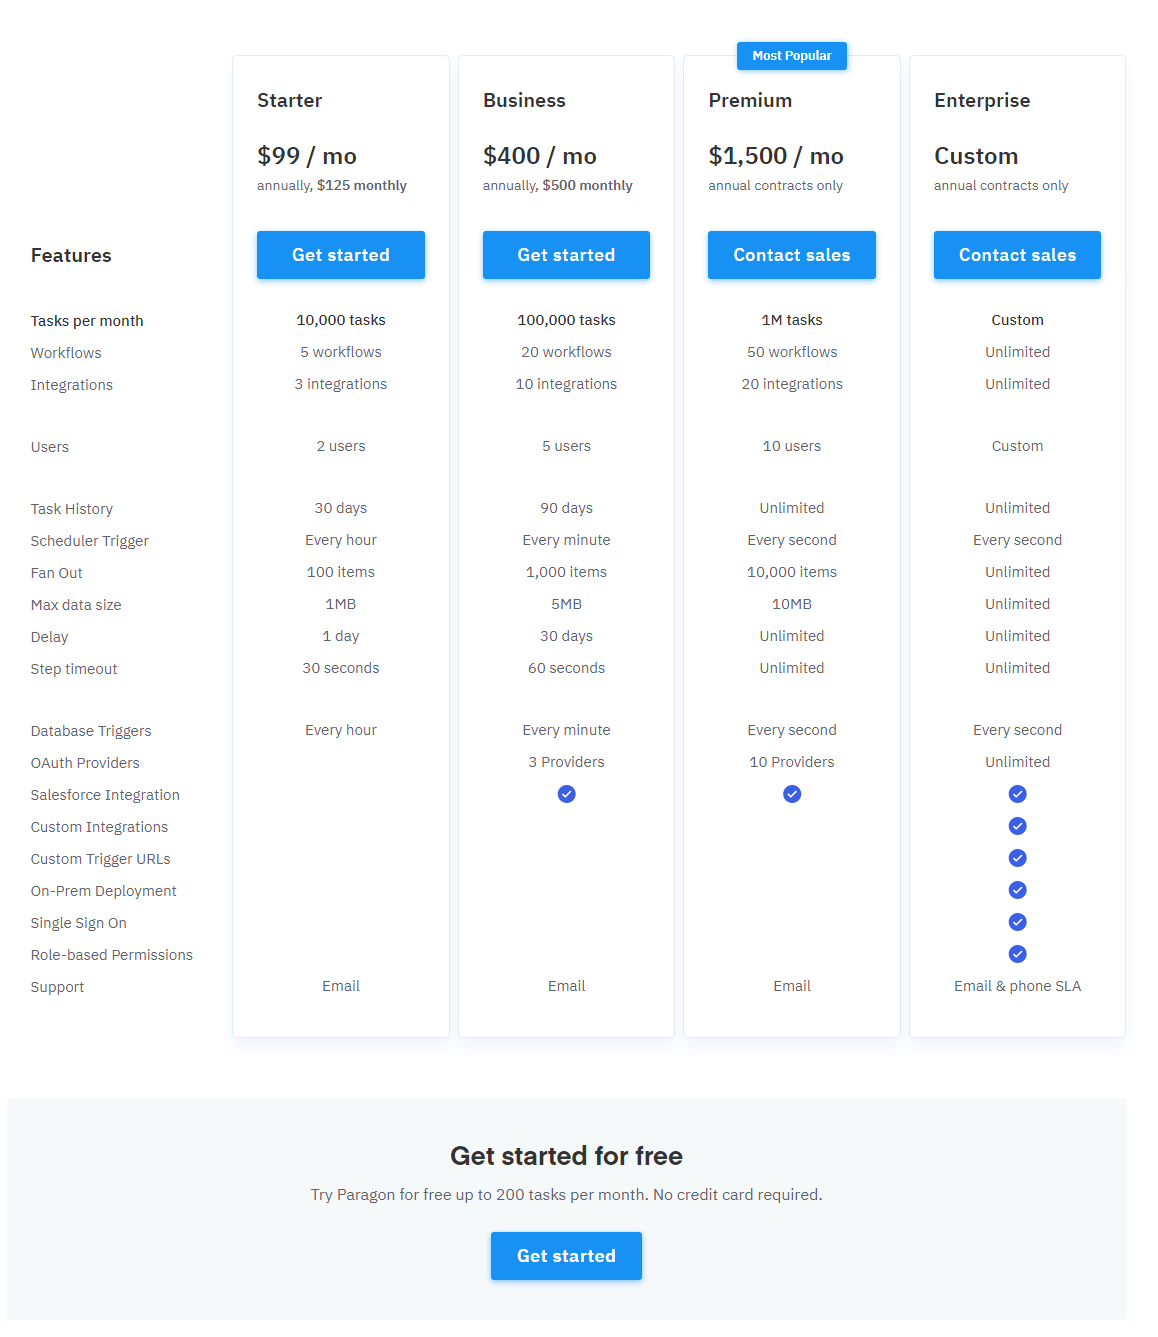The height and width of the screenshot is (1337, 1158).
Task: Click the OAuth Providers feature label
Action: point(85,763)
